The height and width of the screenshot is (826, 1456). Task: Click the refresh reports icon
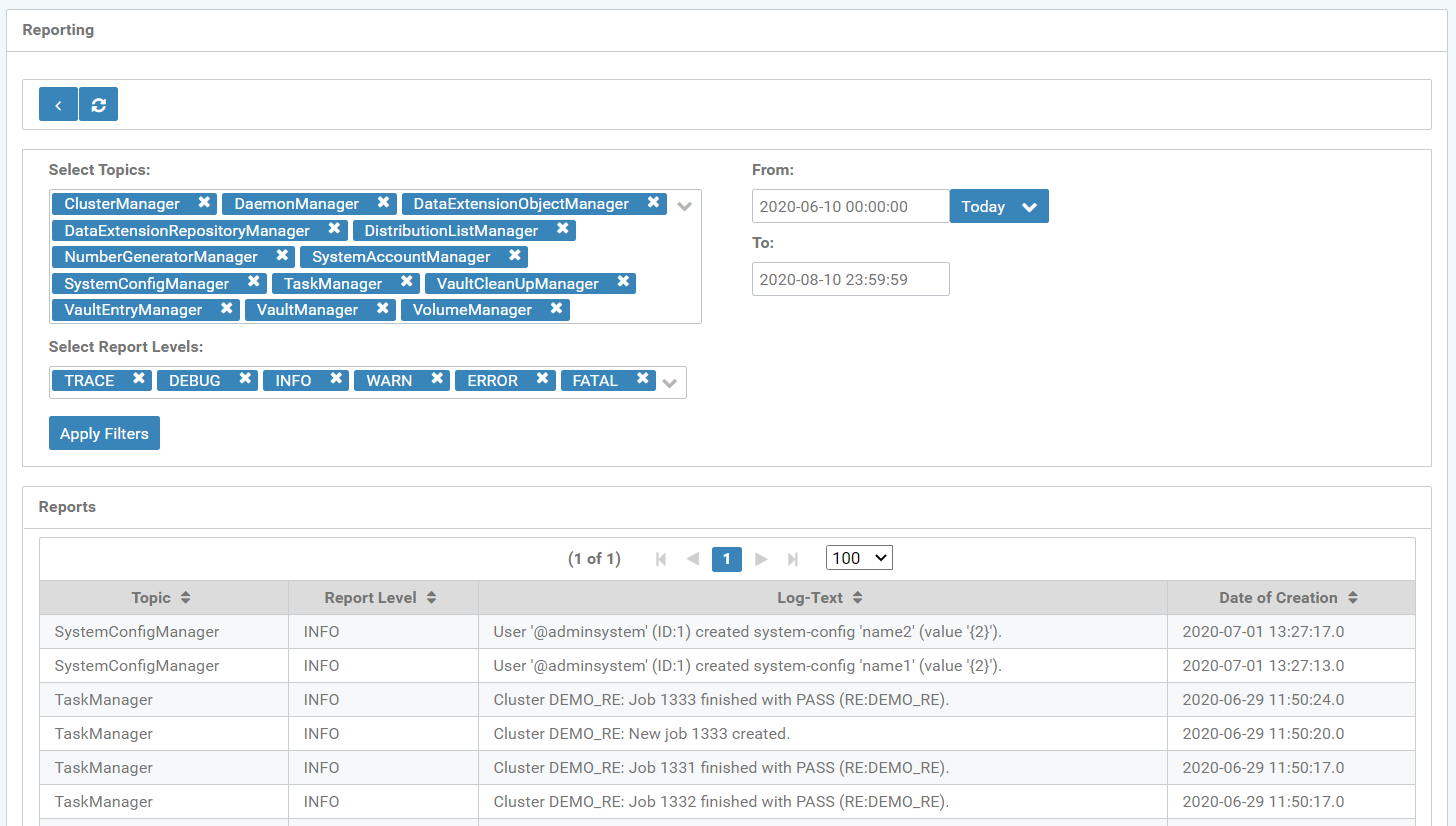(x=98, y=105)
